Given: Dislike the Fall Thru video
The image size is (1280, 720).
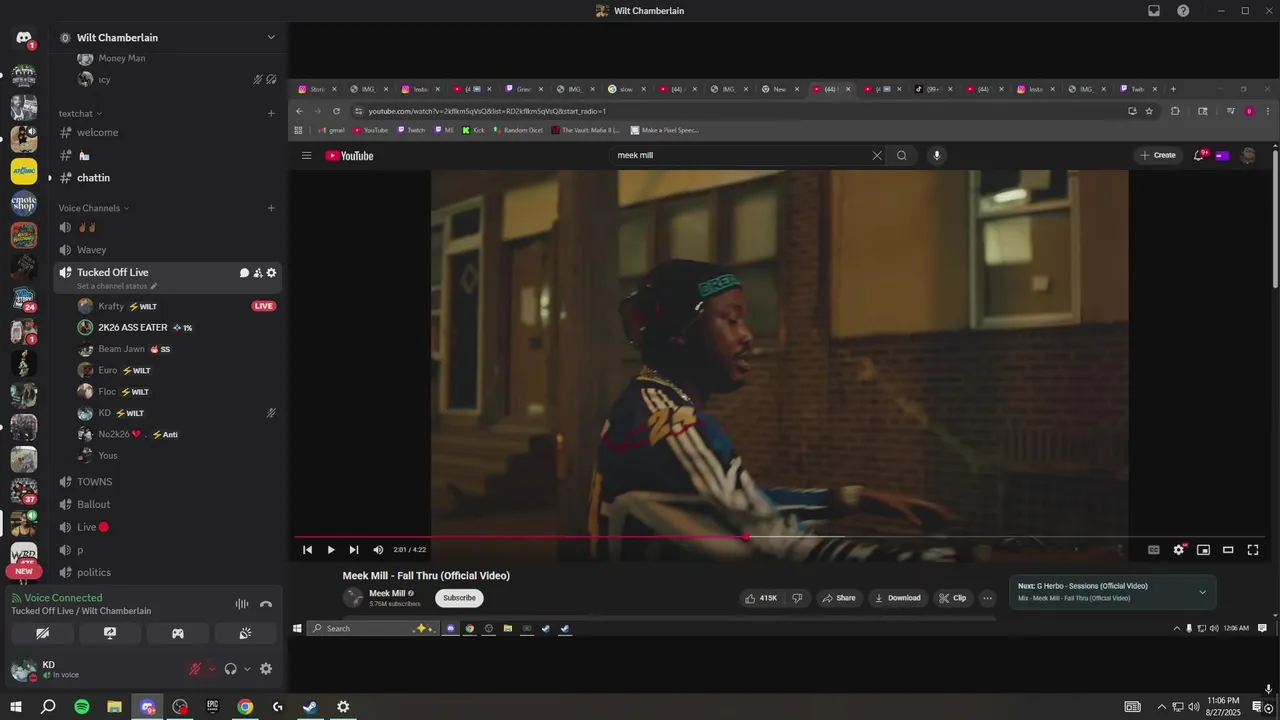Looking at the screenshot, I should 797,598.
